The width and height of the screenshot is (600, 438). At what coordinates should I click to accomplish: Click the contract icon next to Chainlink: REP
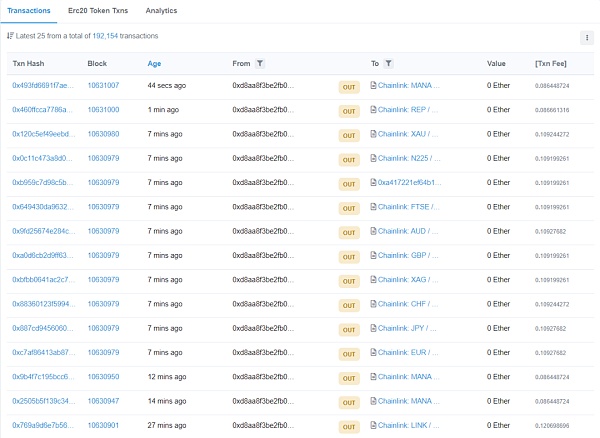coord(373,110)
